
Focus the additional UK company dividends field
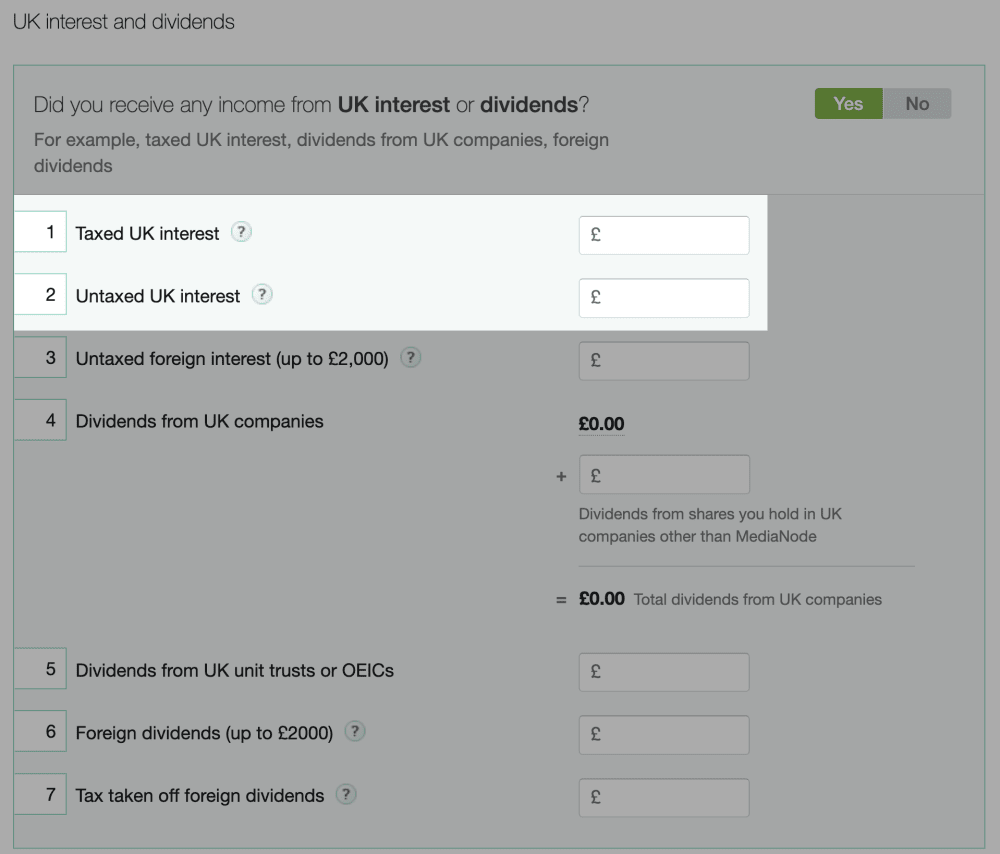[664, 475]
